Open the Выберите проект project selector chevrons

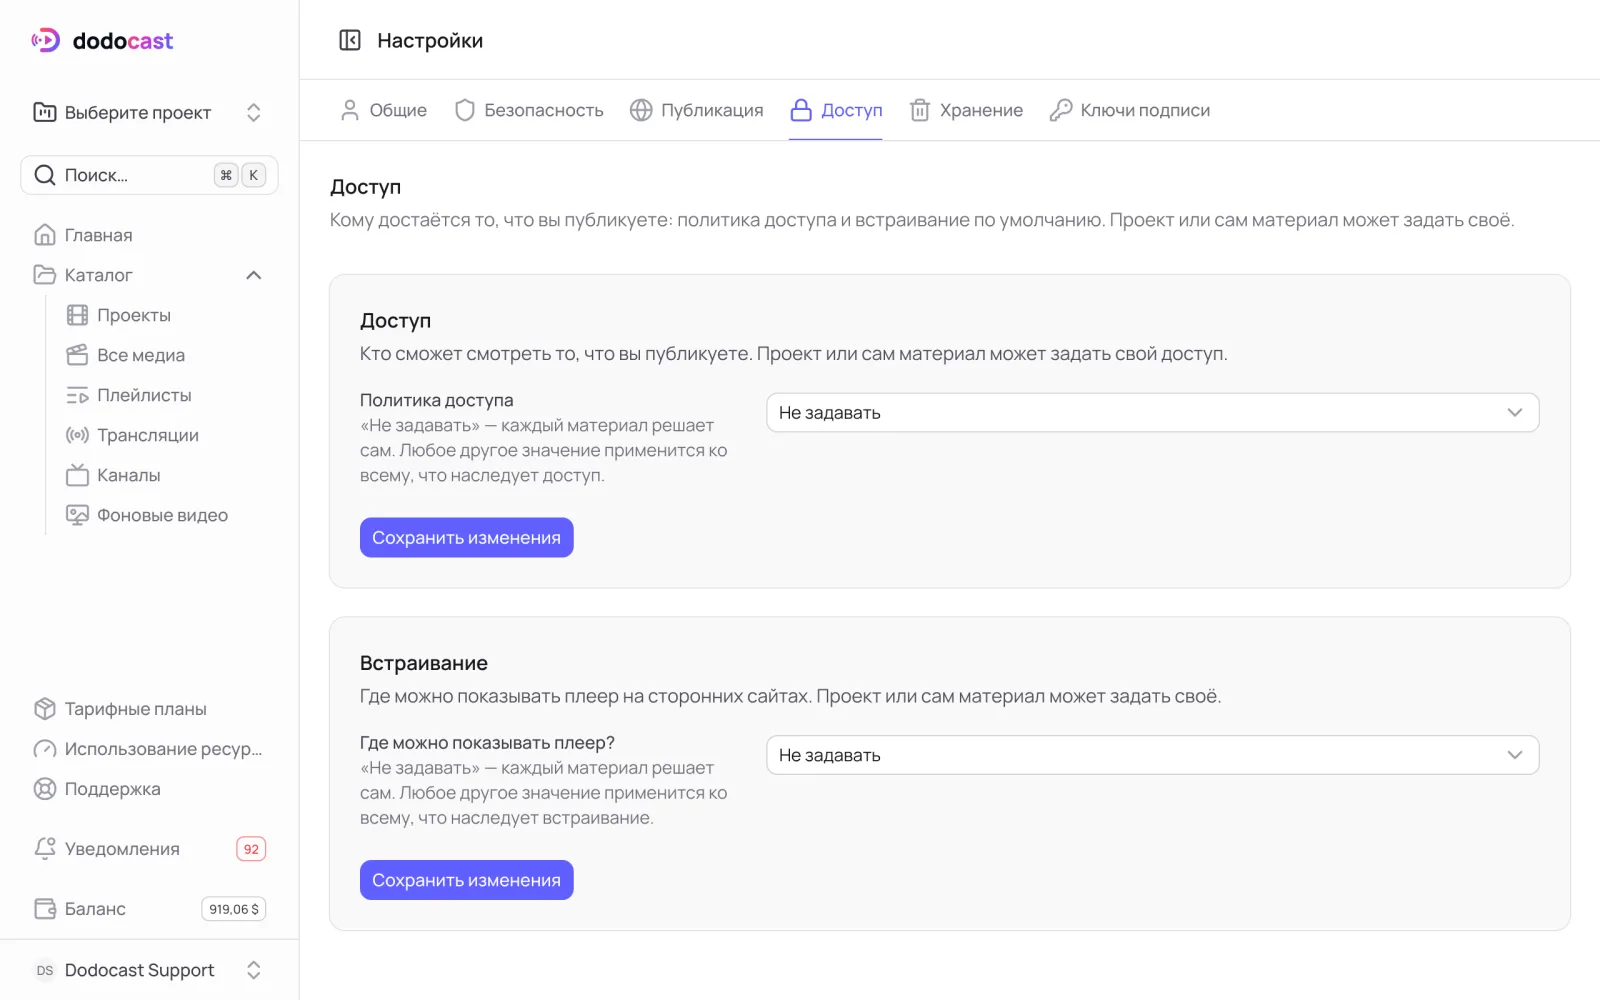point(254,112)
